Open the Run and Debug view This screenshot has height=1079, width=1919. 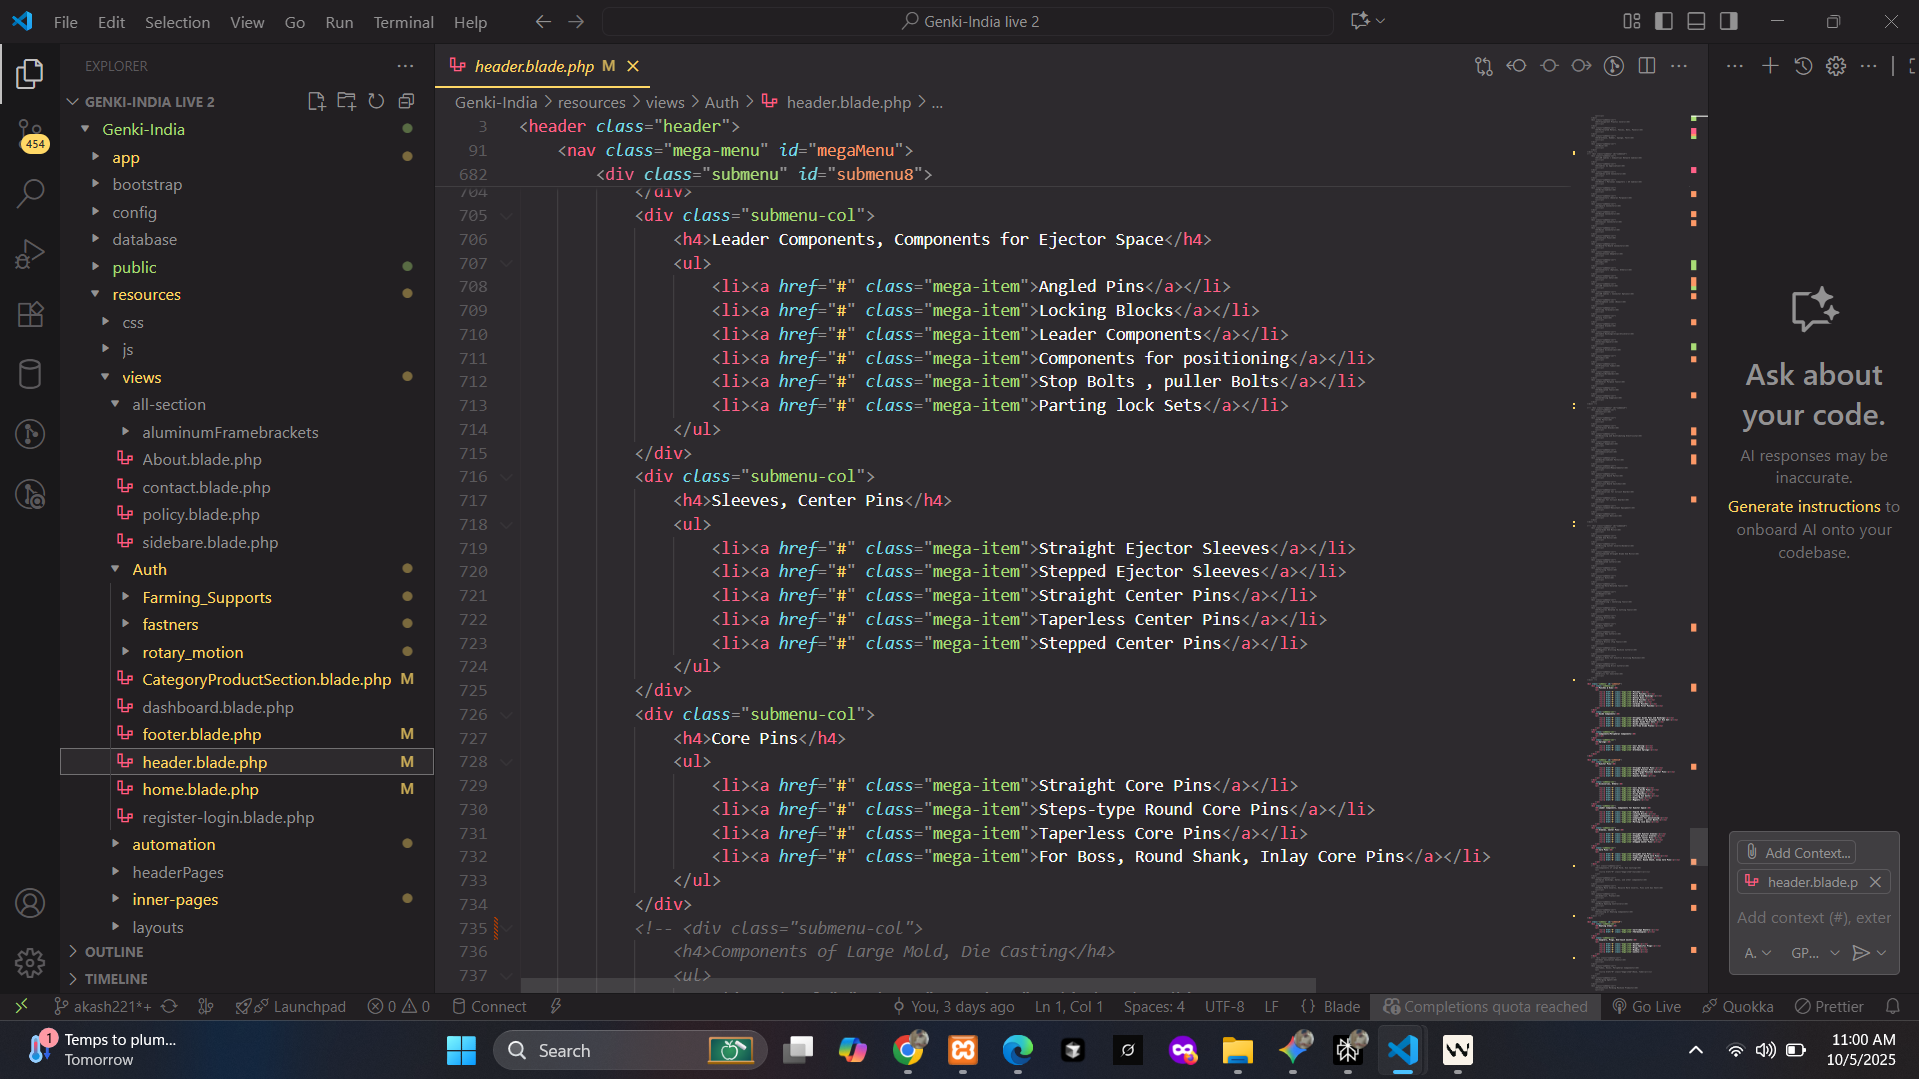30,254
